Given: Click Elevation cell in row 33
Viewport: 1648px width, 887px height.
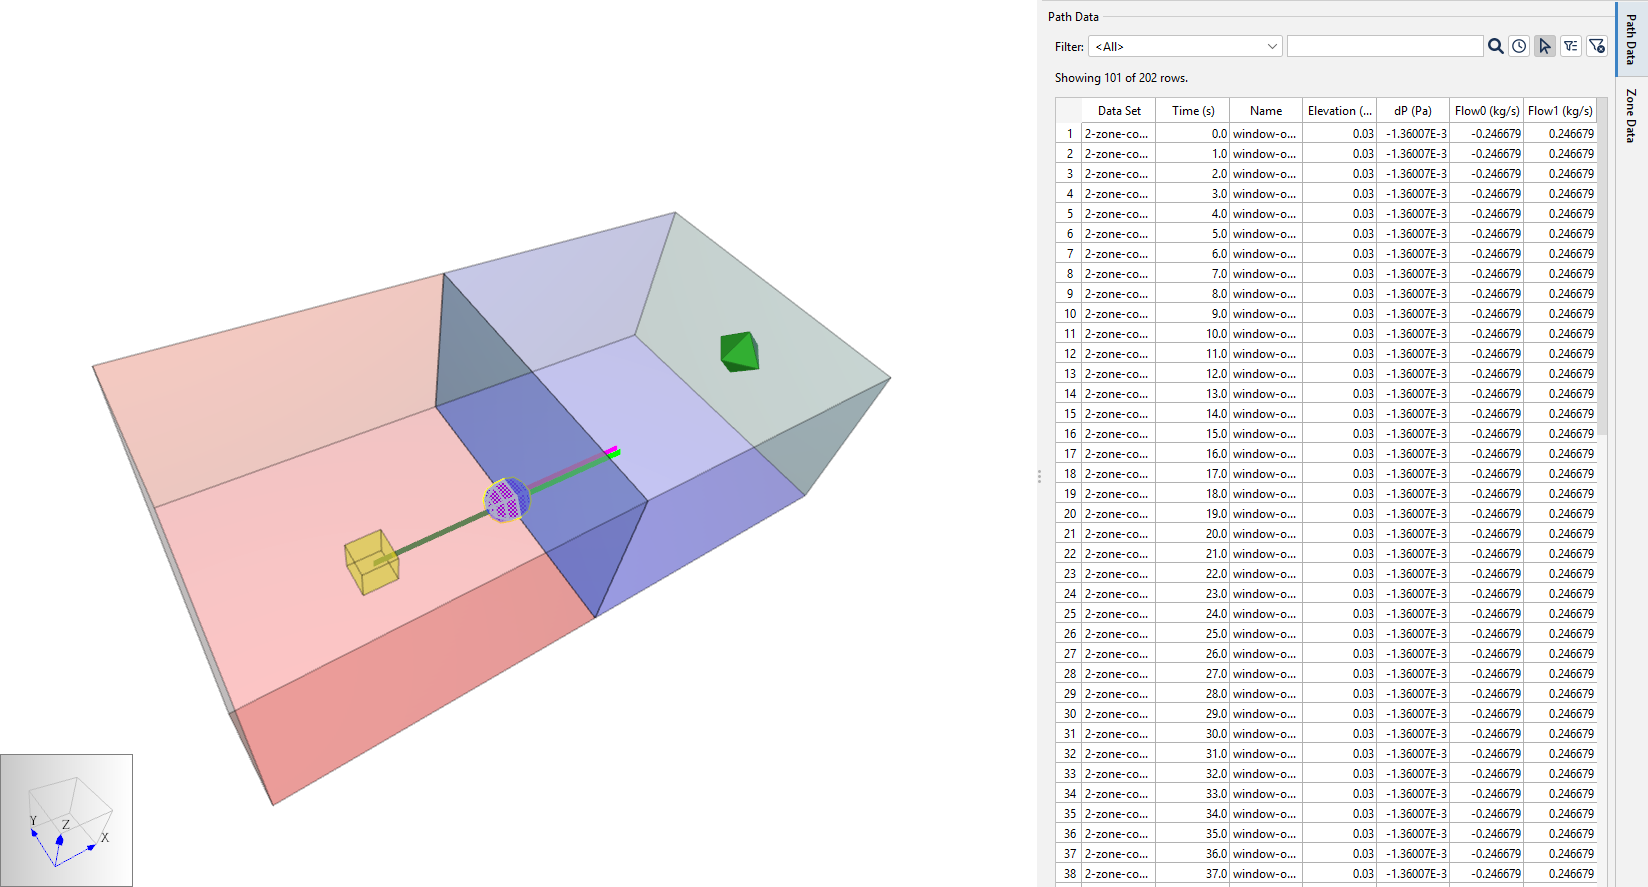Looking at the screenshot, I should click(1339, 774).
